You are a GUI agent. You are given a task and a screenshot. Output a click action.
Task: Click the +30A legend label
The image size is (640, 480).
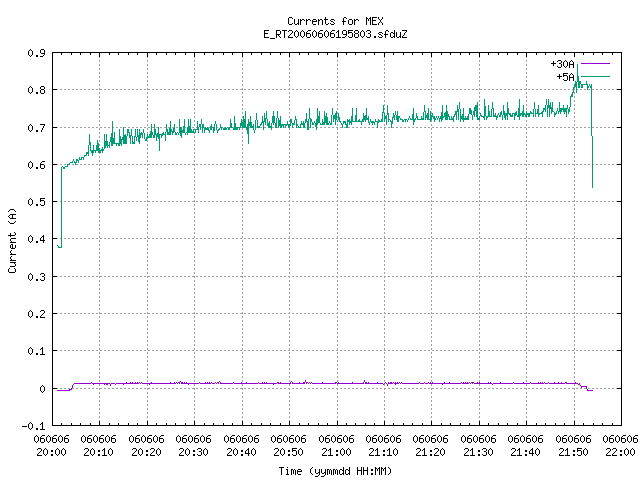[x=562, y=64]
